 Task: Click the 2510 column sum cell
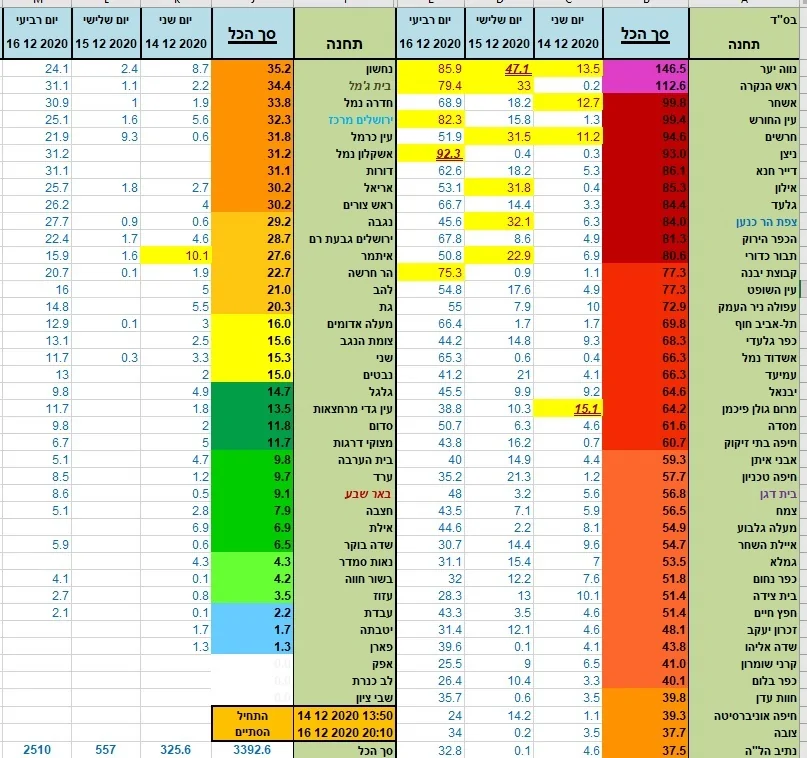(x=36, y=749)
